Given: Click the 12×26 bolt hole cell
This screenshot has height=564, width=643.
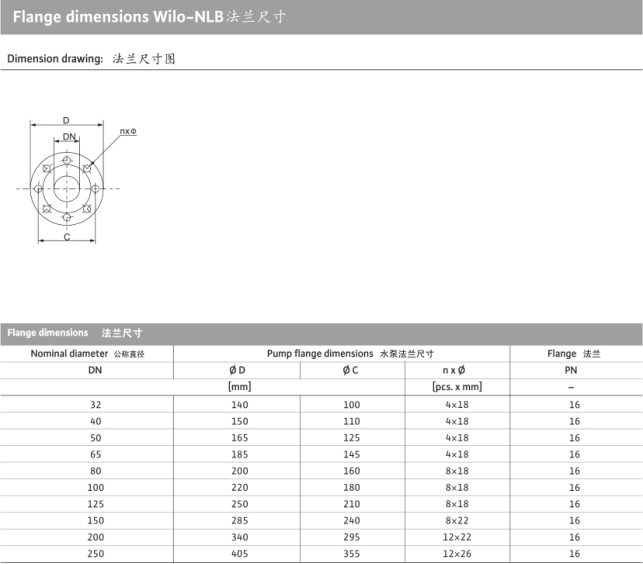Looking at the screenshot, I should coord(457,553).
